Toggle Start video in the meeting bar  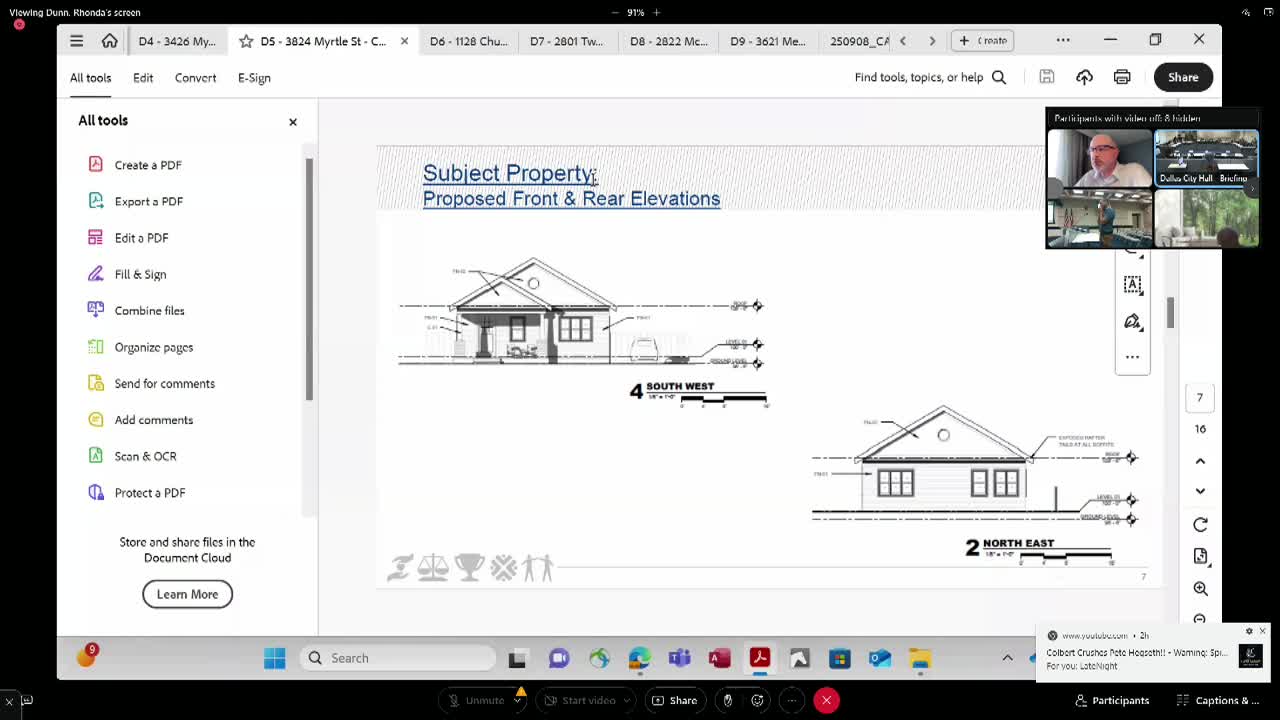[x=579, y=700]
